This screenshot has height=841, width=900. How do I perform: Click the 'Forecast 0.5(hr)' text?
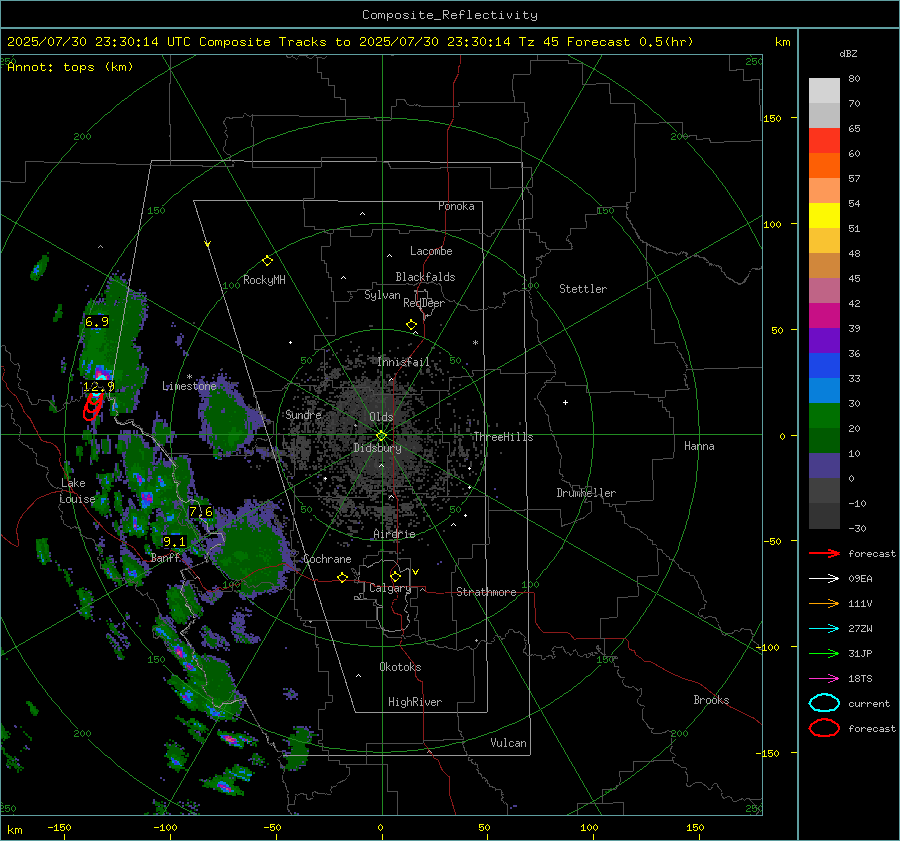(630, 42)
